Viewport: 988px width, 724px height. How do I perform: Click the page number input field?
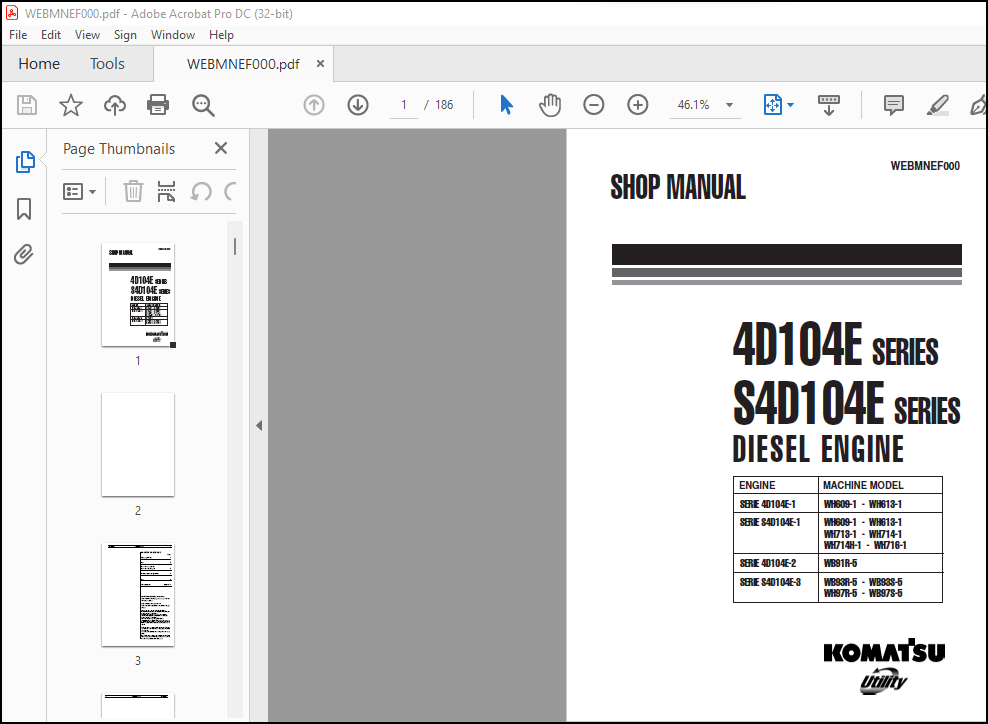tap(403, 105)
